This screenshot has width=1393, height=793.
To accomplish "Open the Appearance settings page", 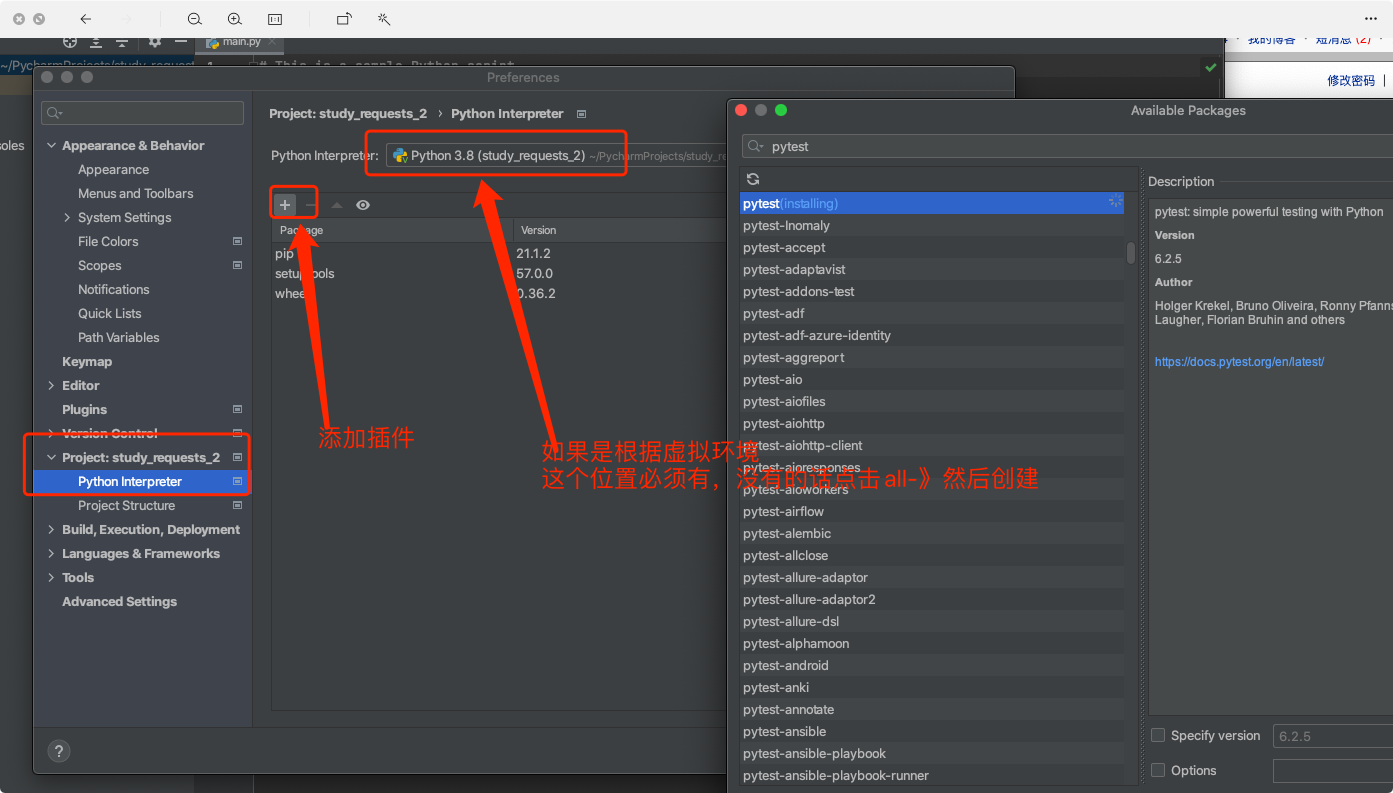I will tap(113, 169).
